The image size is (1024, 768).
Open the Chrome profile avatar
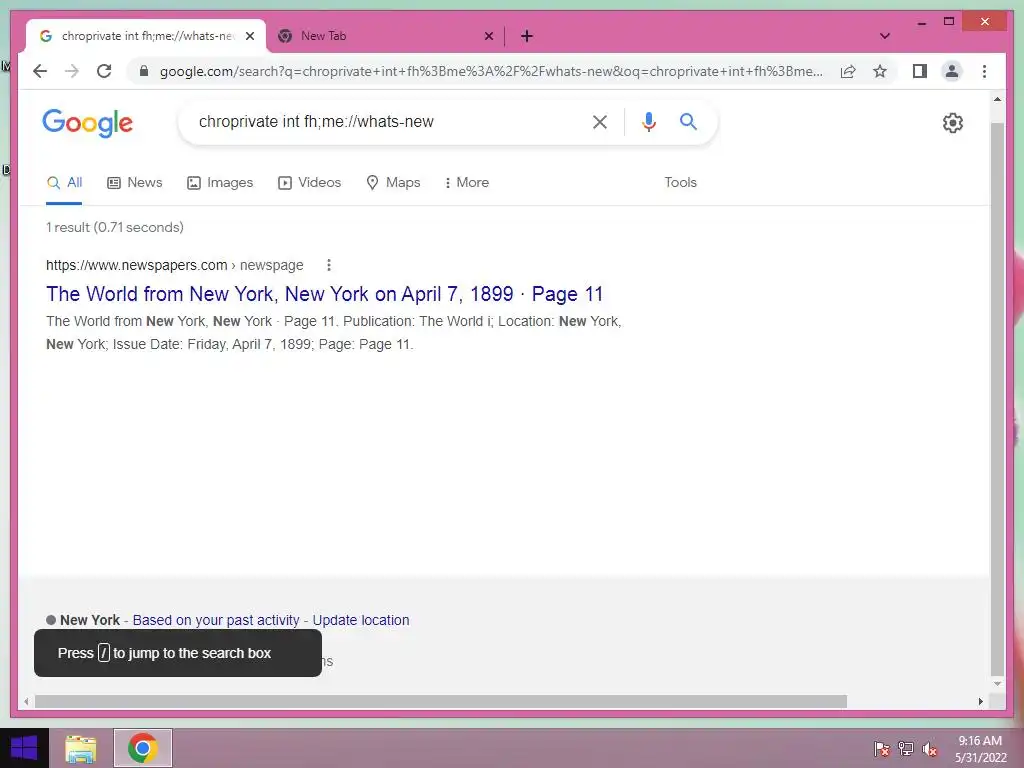click(952, 71)
